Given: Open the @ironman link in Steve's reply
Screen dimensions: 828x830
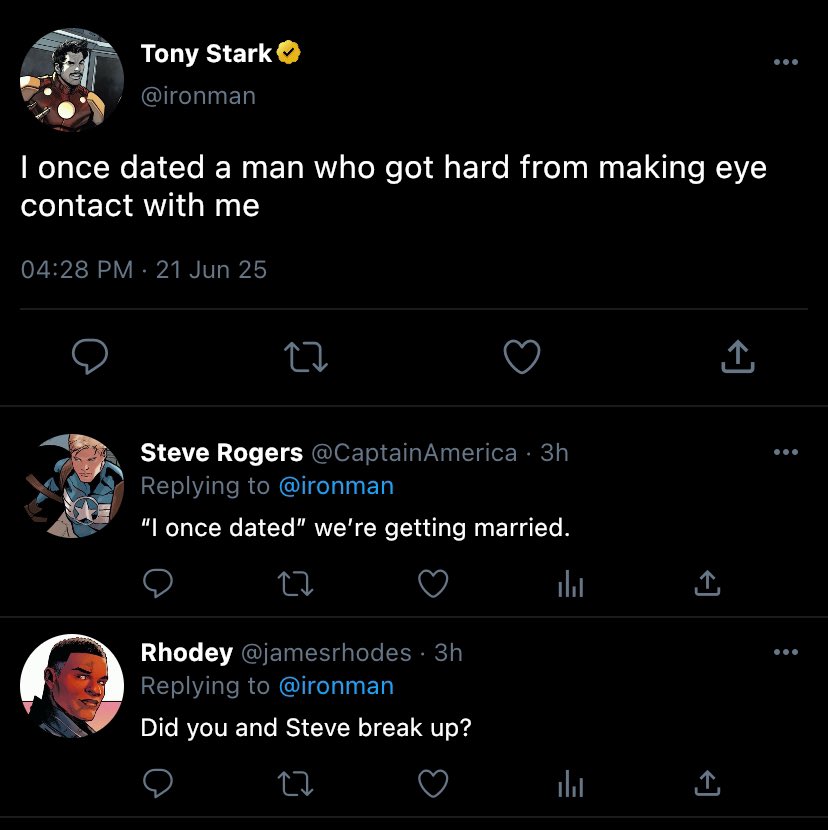Looking at the screenshot, I should pyautogui.click(x=335, y=486).
